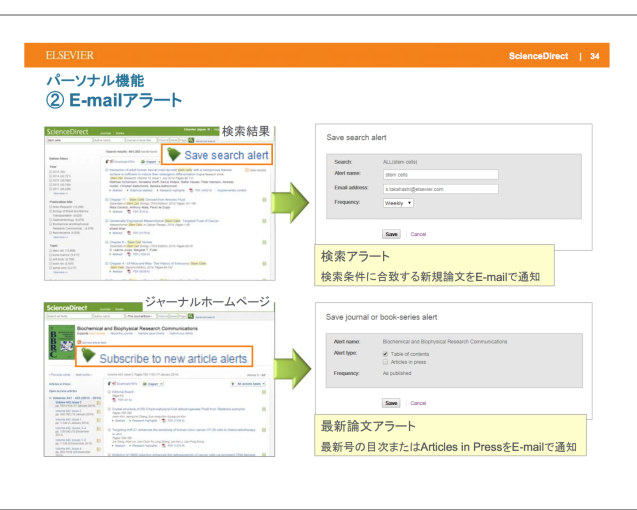
Task: Click the BBRC journal cover thumbnail
Action: point(61,342)
